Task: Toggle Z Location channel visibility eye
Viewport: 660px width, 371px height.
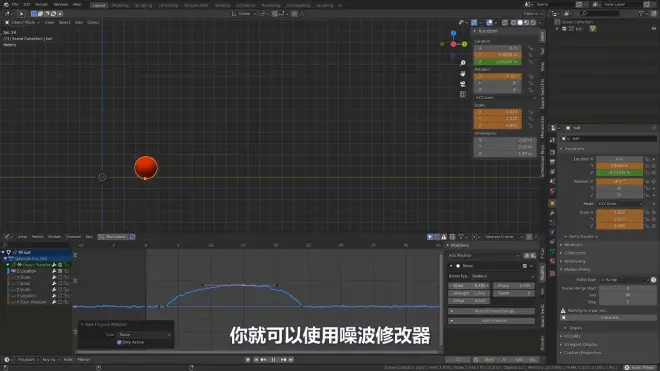Action: click(x=13, y=271)
